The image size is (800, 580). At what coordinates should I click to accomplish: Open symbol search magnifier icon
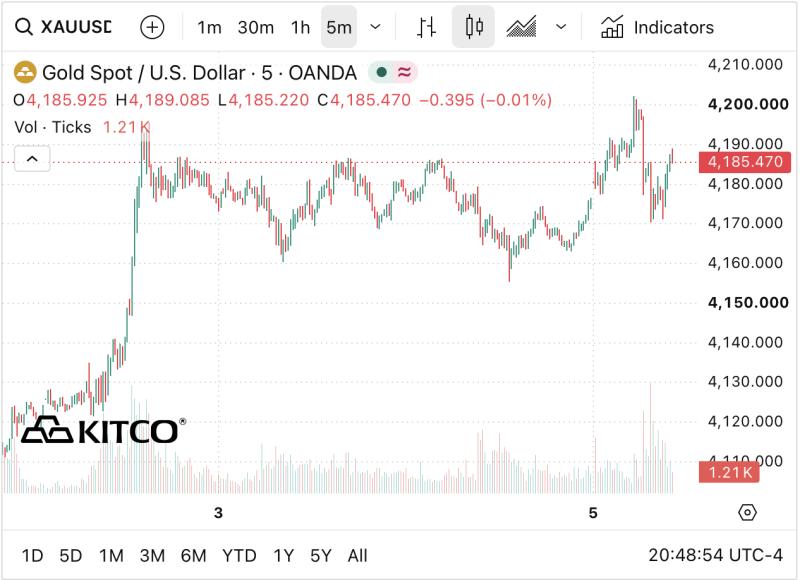(x=23, y=27)
